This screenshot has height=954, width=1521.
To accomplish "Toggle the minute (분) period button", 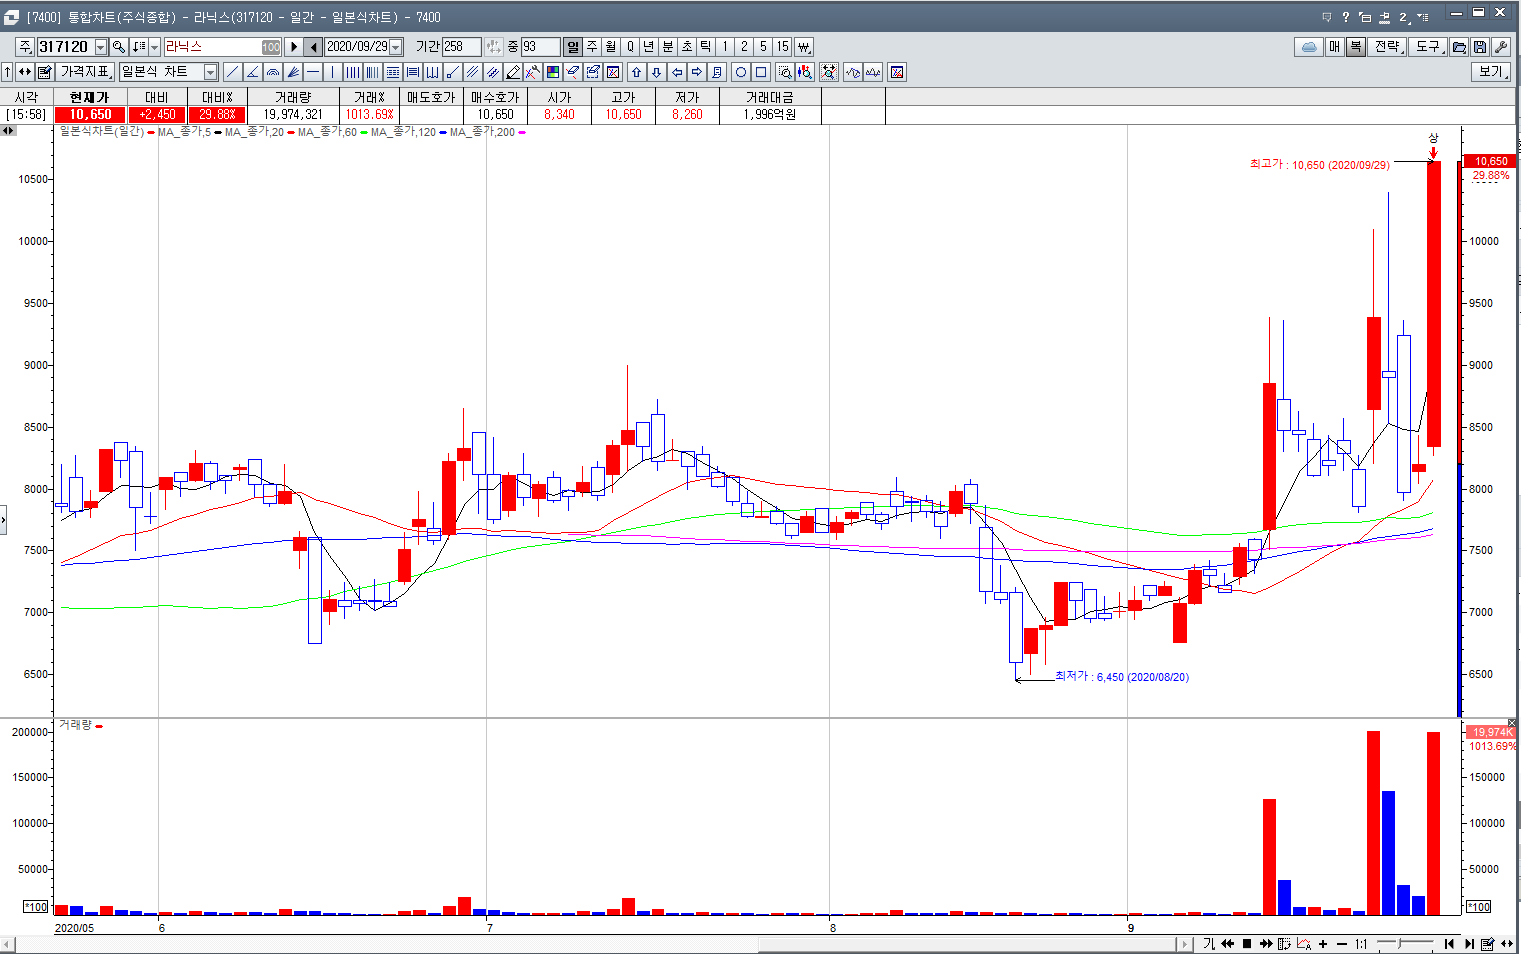I will (668, 47).
